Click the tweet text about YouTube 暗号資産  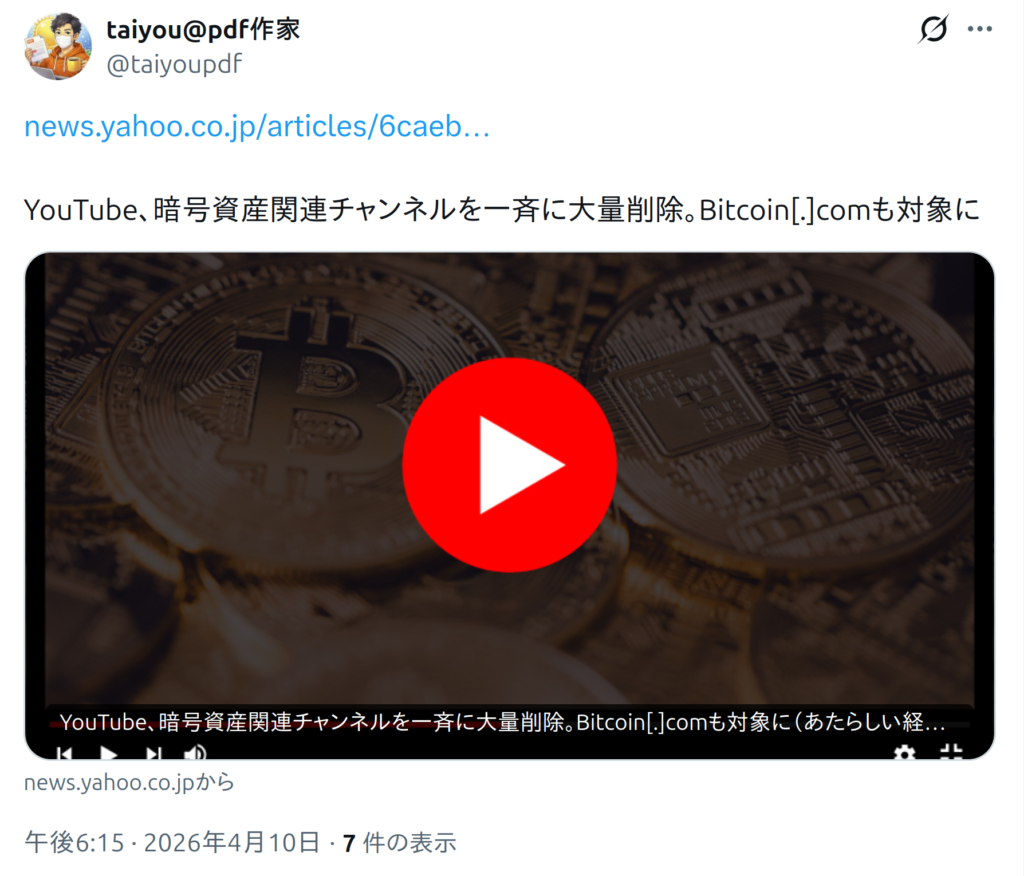click(502, 210)
